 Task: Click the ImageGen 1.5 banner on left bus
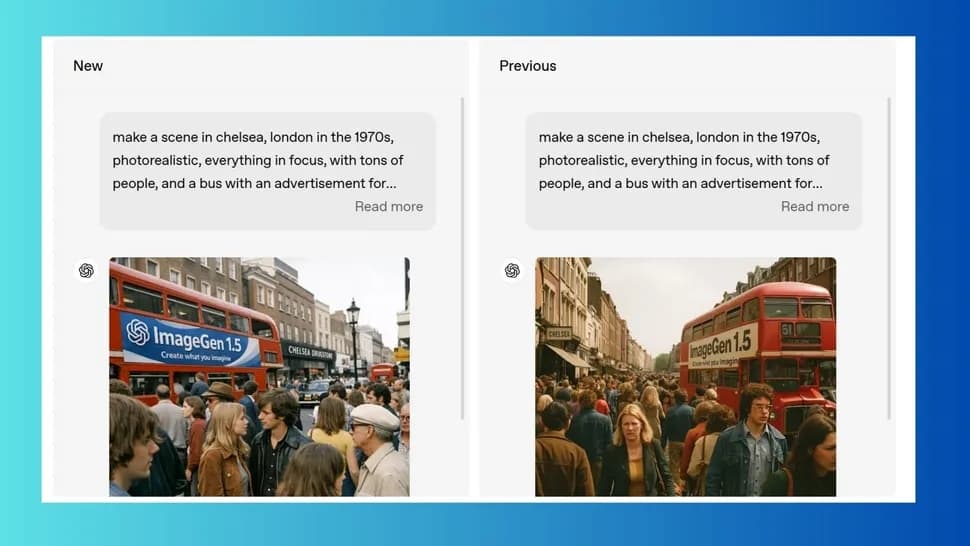pyautogui.click(x=190, y=340)
